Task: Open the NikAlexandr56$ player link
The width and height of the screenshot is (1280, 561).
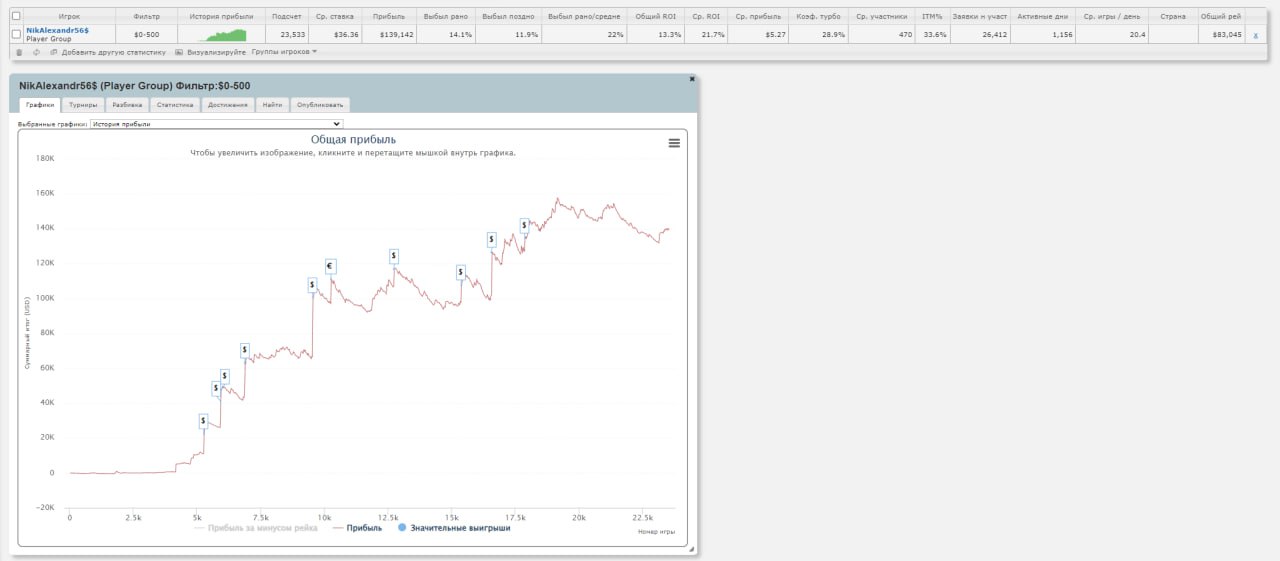Action: click(x=57, y=30)
